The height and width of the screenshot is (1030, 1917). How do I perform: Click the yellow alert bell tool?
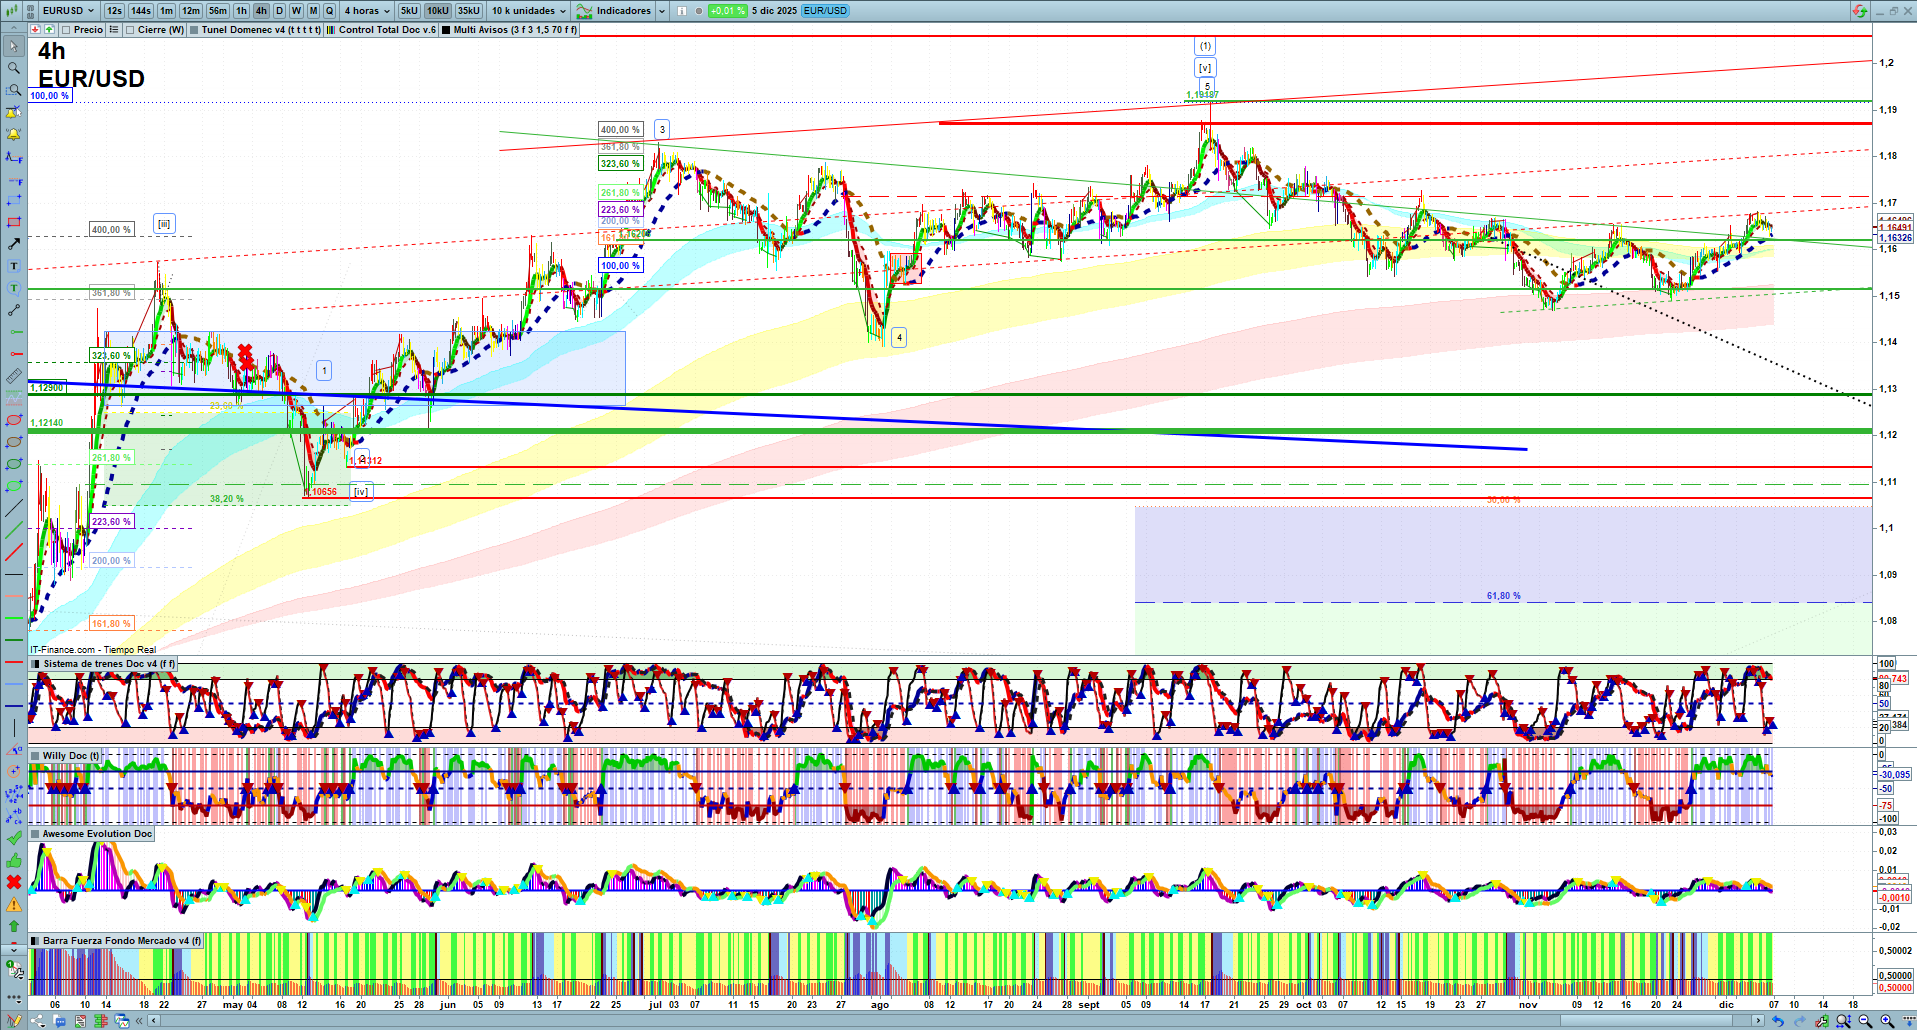point(14,134)
